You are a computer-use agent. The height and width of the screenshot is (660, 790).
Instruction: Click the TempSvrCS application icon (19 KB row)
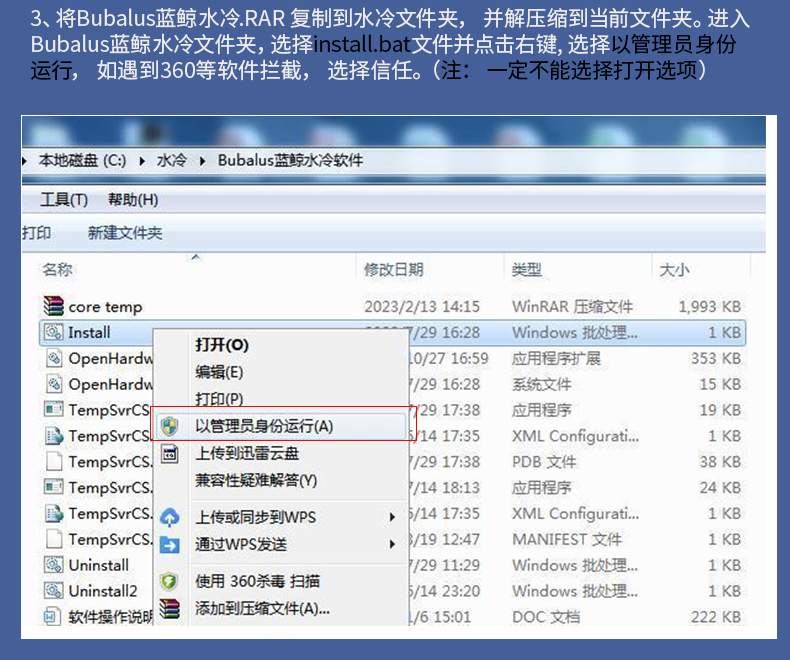[53, 409]
